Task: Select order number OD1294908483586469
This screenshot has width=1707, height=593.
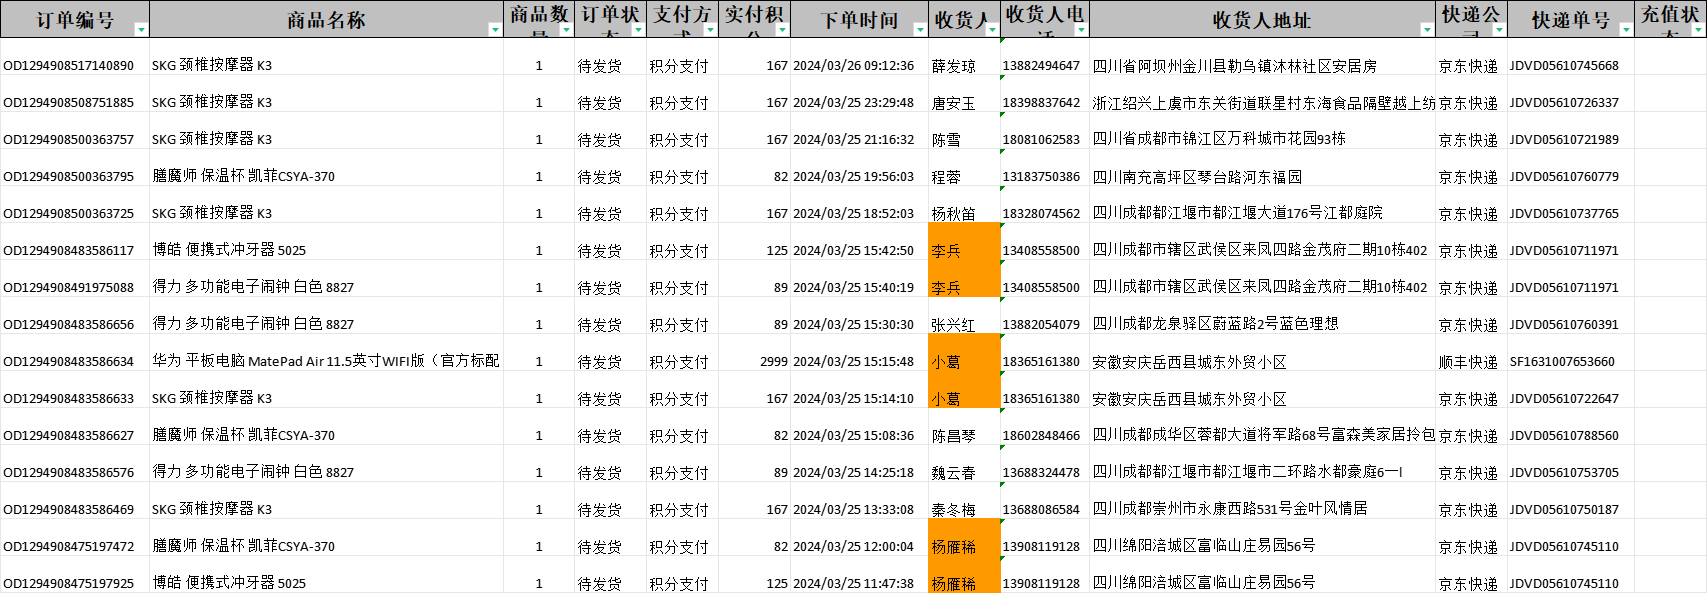Action: [69, 510]
